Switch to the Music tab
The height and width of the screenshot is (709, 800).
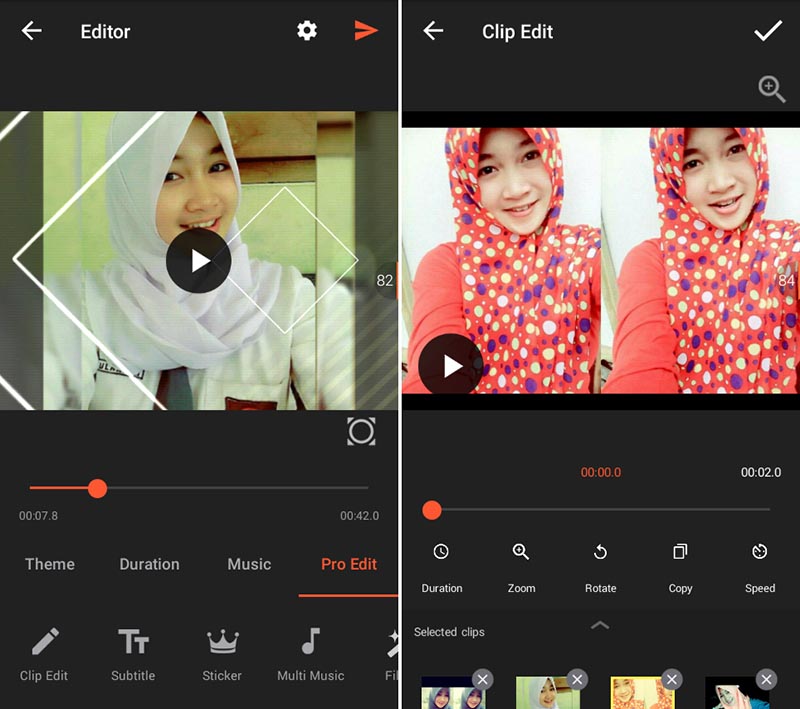click(248, 565)
